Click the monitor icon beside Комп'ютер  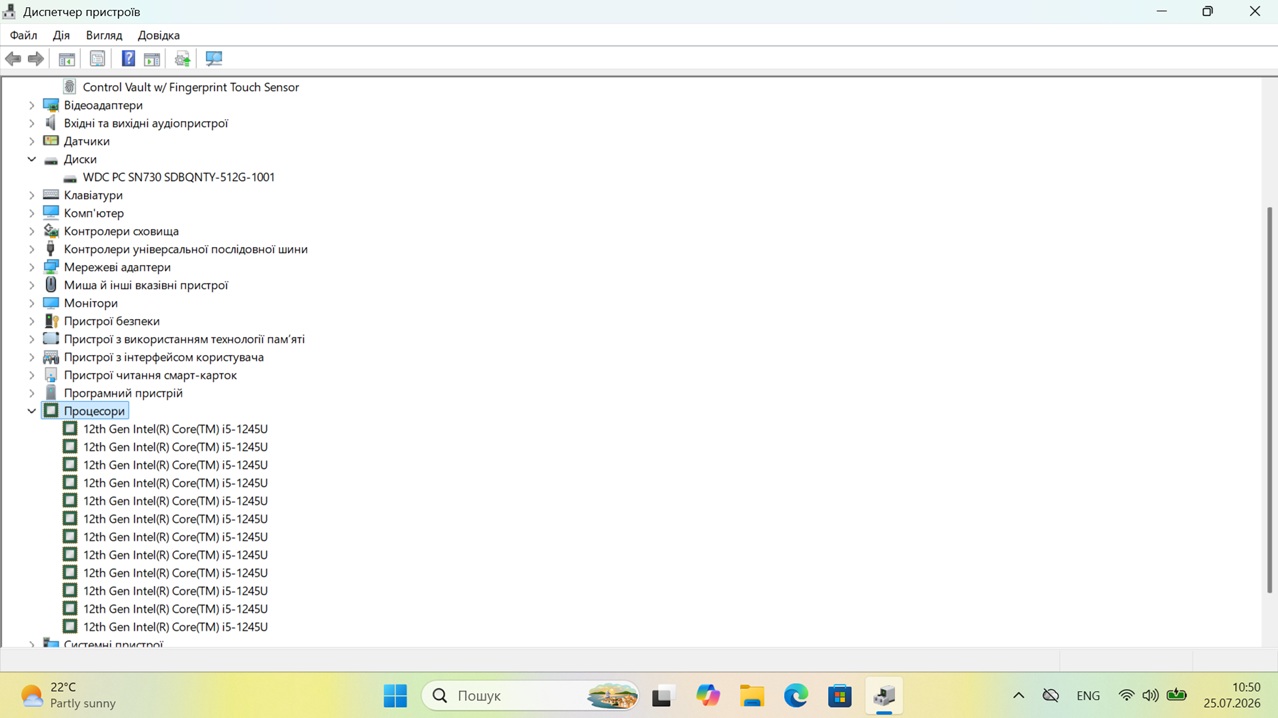(51, 213)
